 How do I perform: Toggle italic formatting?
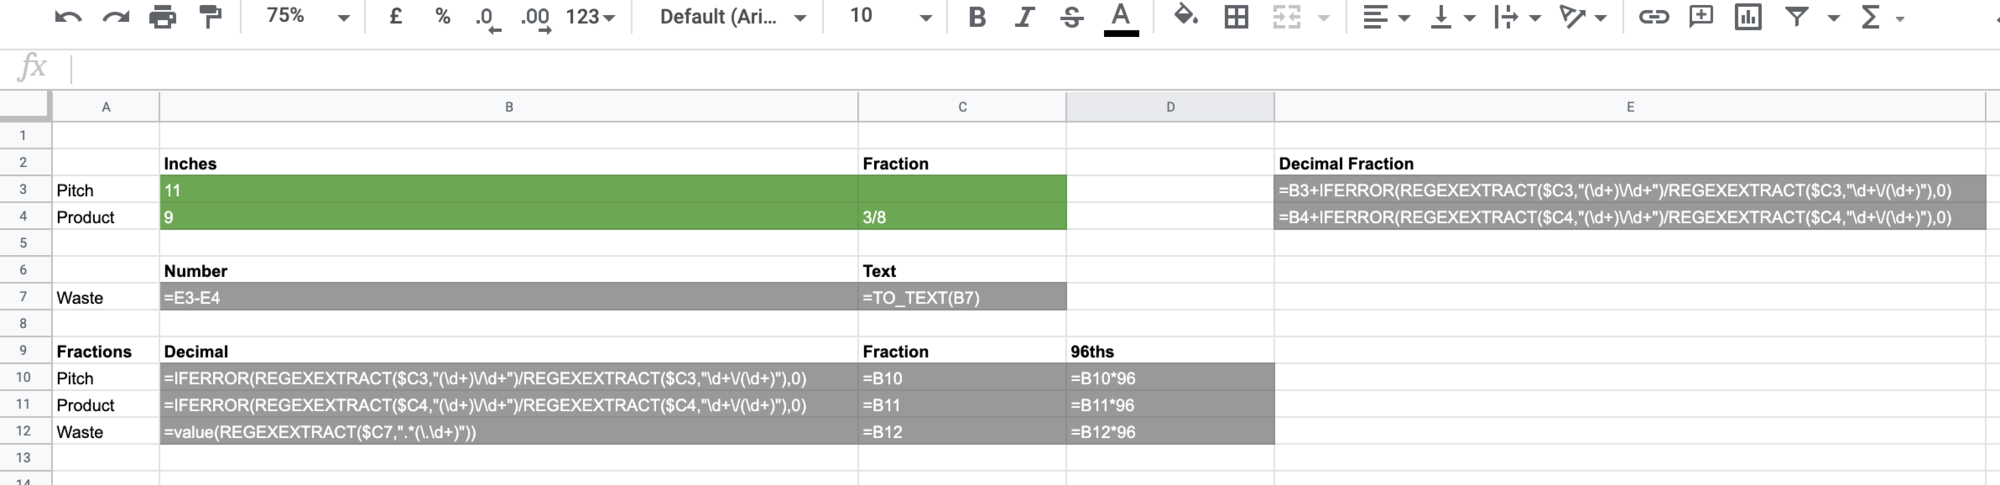[x=1024, y=17]
